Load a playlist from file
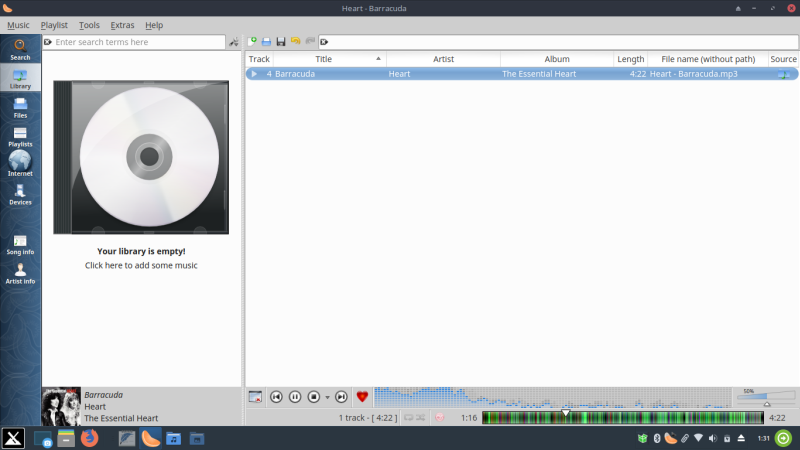 pyautogui.click(x=266, y=41)
